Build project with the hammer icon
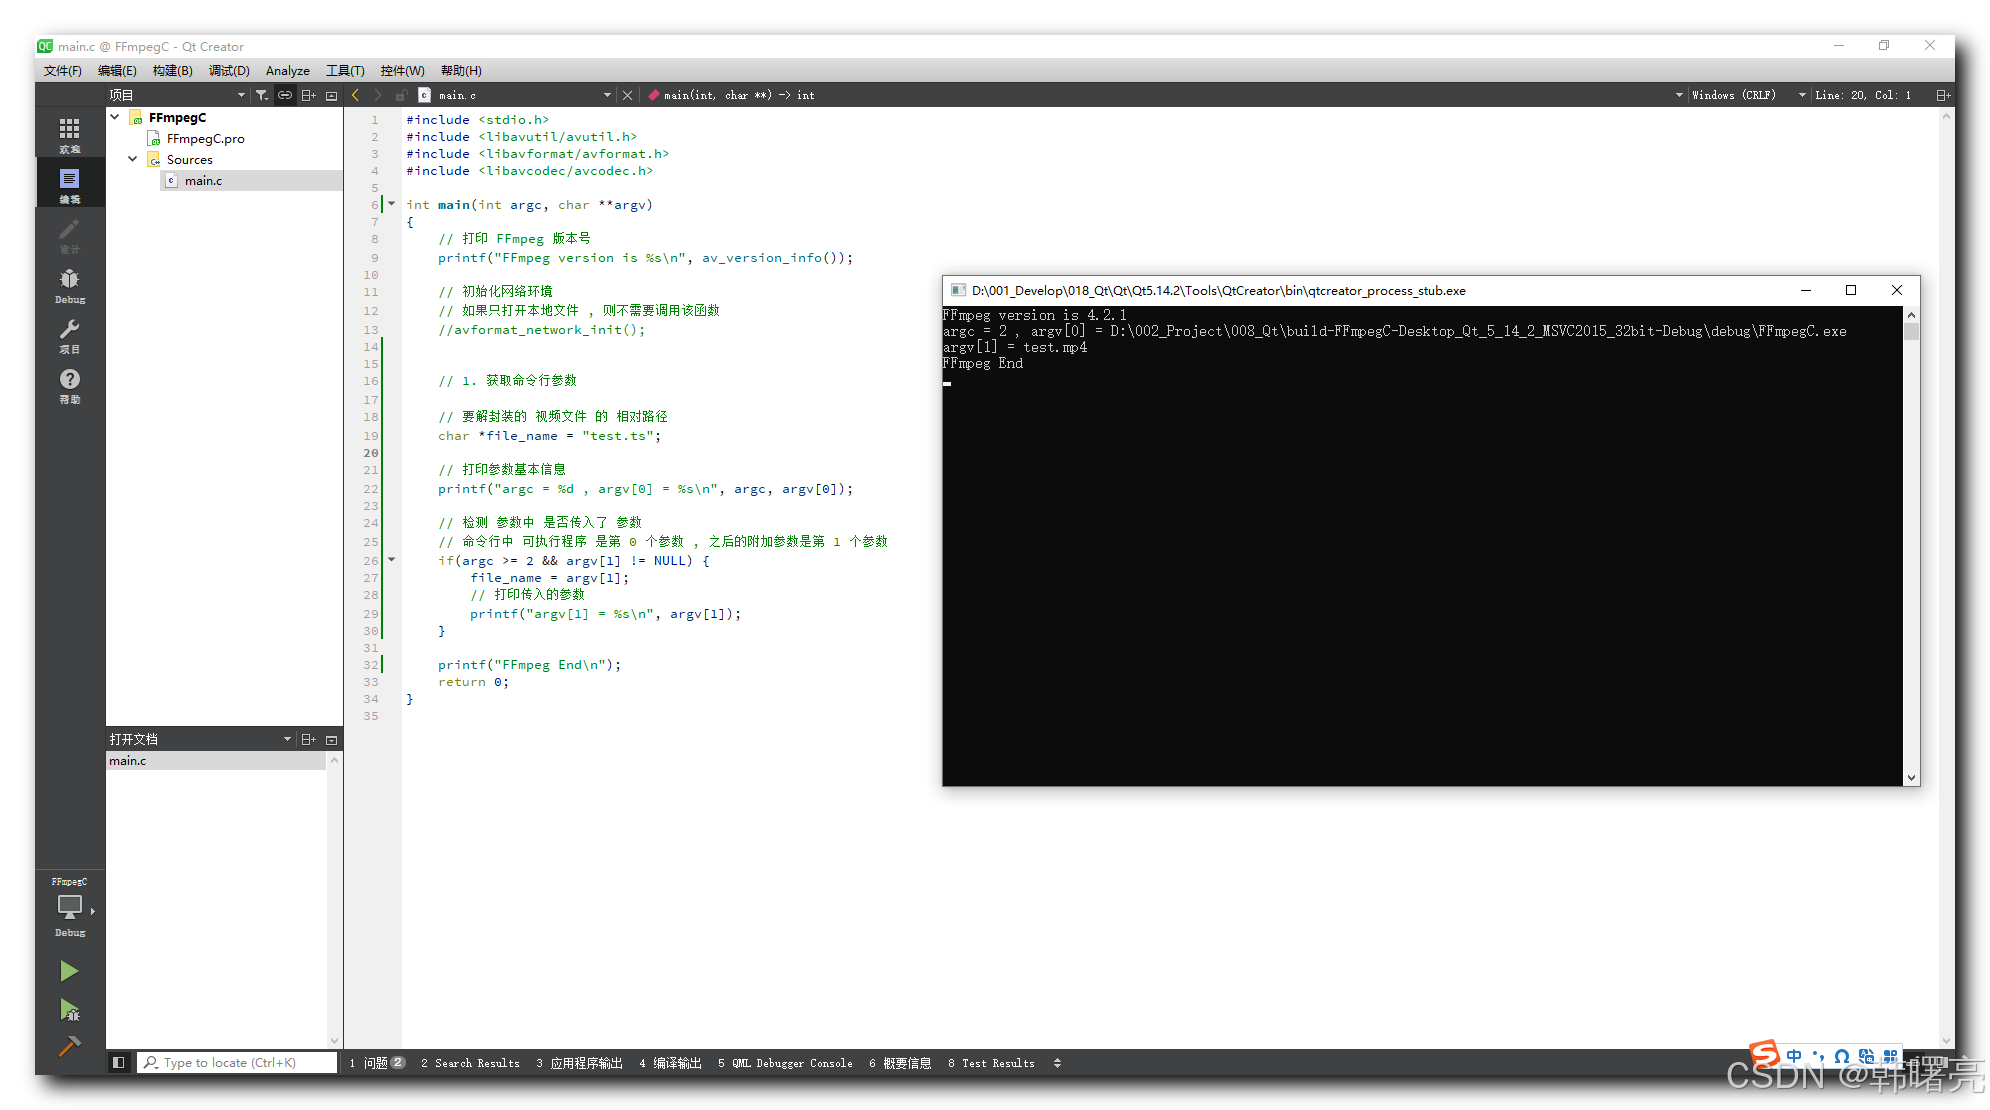The image size is (1990, 1110). click(69, 1046)
